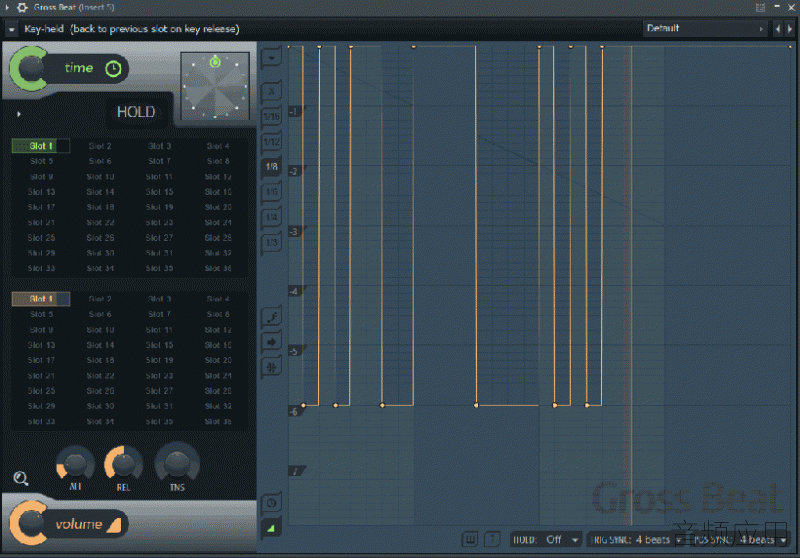Screen dimensions: 800x558
Task: Switch editor to time envelope clock icon
Action: [271, 503]
